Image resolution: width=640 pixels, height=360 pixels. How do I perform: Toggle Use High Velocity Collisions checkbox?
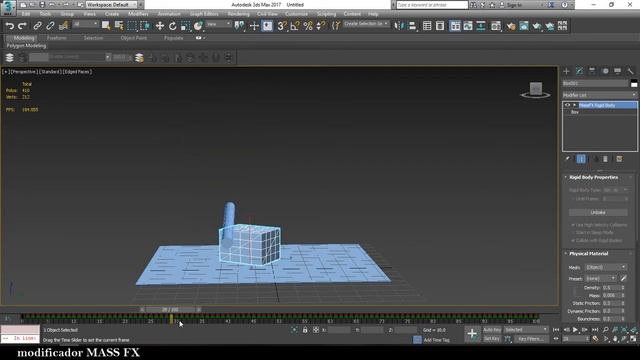click(573, 225)
